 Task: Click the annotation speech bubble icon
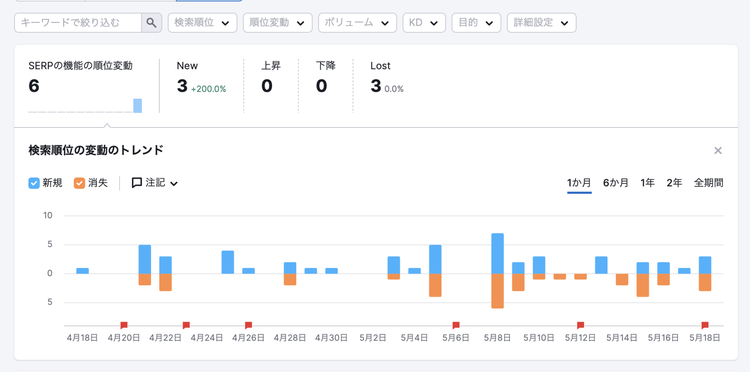(137, 183)
